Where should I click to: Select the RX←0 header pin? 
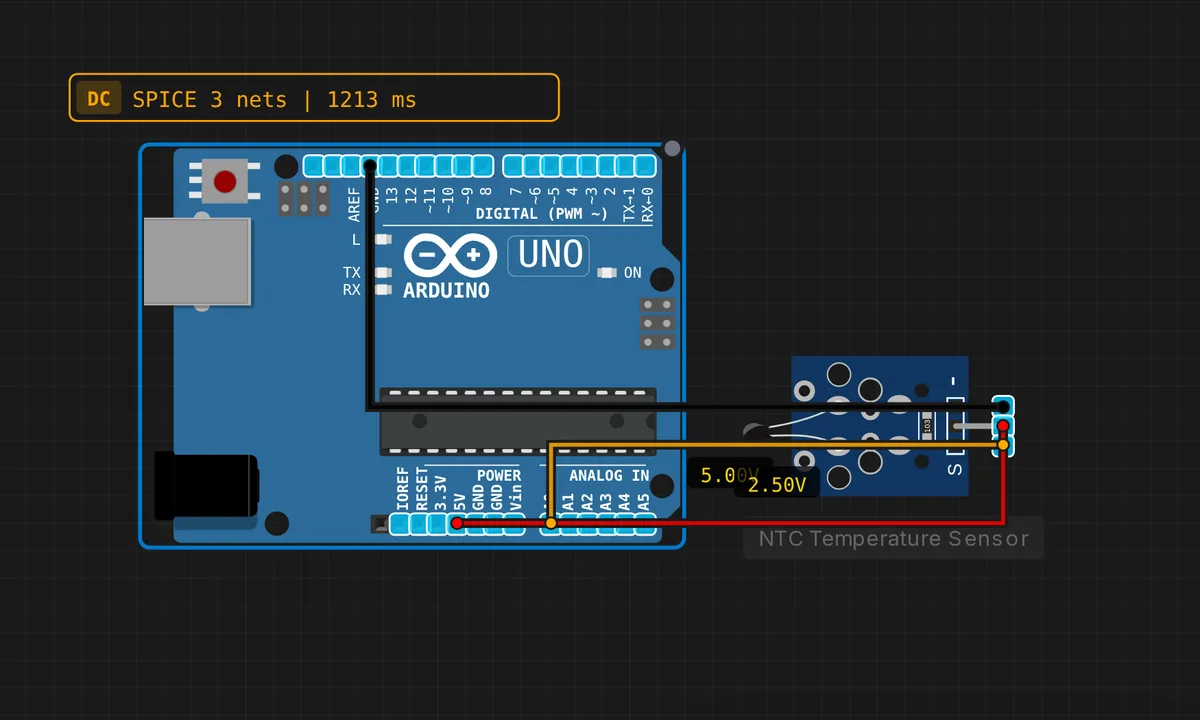point(646,166)
